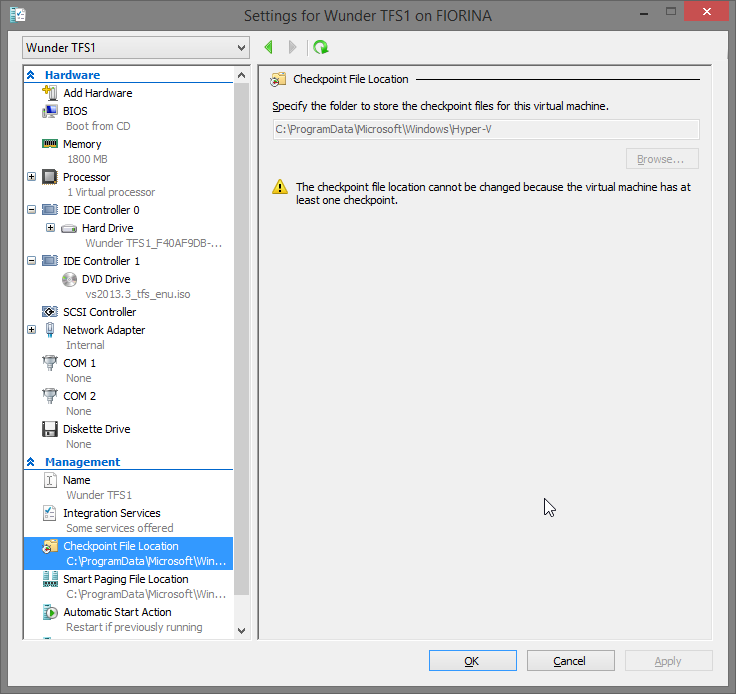Click 'Wunder TFS1_F40AF9DB-...' hard drive file
The height and width of the screenshot is (694, 736).
pyautogui.click(x=153, y=243)
